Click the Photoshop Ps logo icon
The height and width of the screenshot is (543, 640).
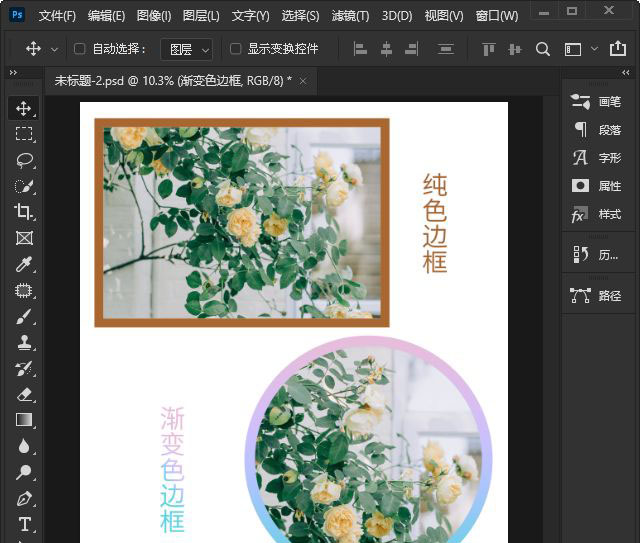click(x=17, y=15)
